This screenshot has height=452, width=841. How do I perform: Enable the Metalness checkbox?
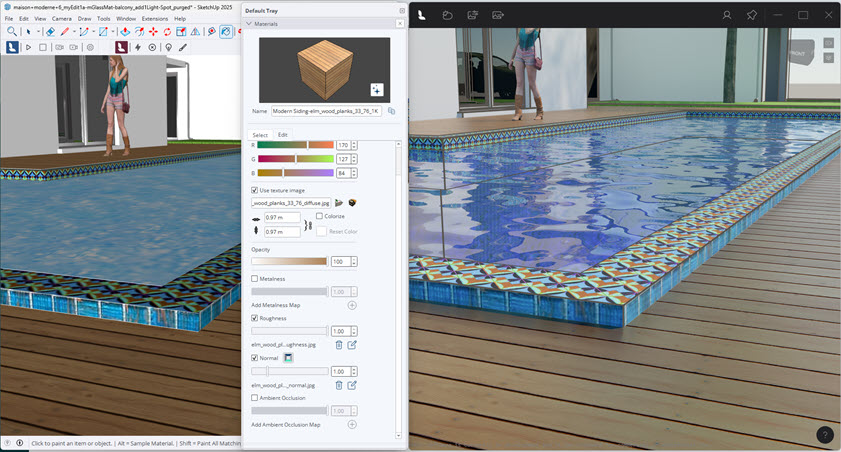point(254,279)
